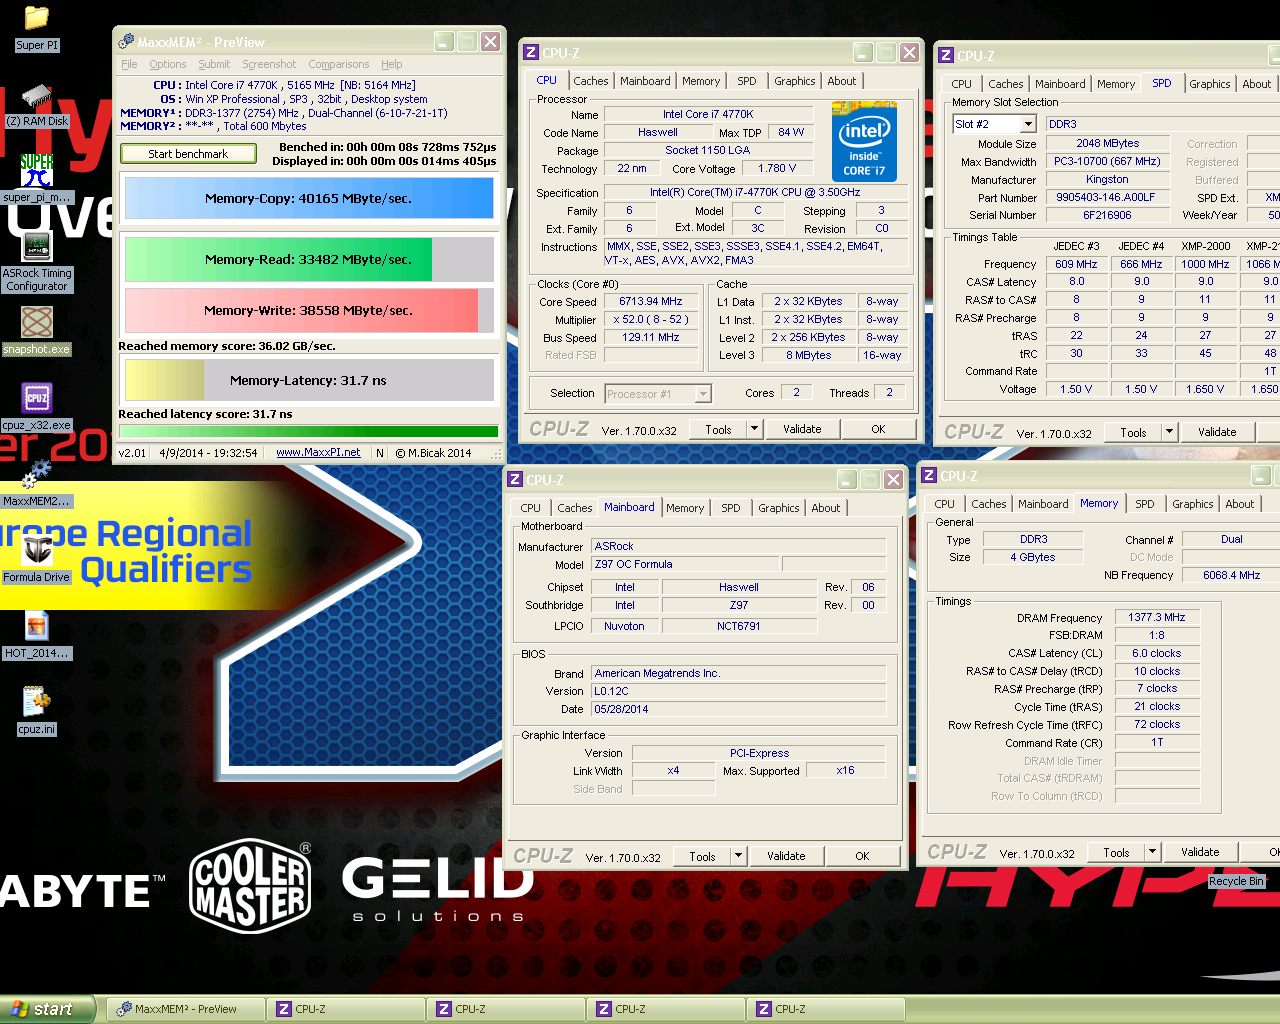Click the Windows Start button

(47, 1009)
